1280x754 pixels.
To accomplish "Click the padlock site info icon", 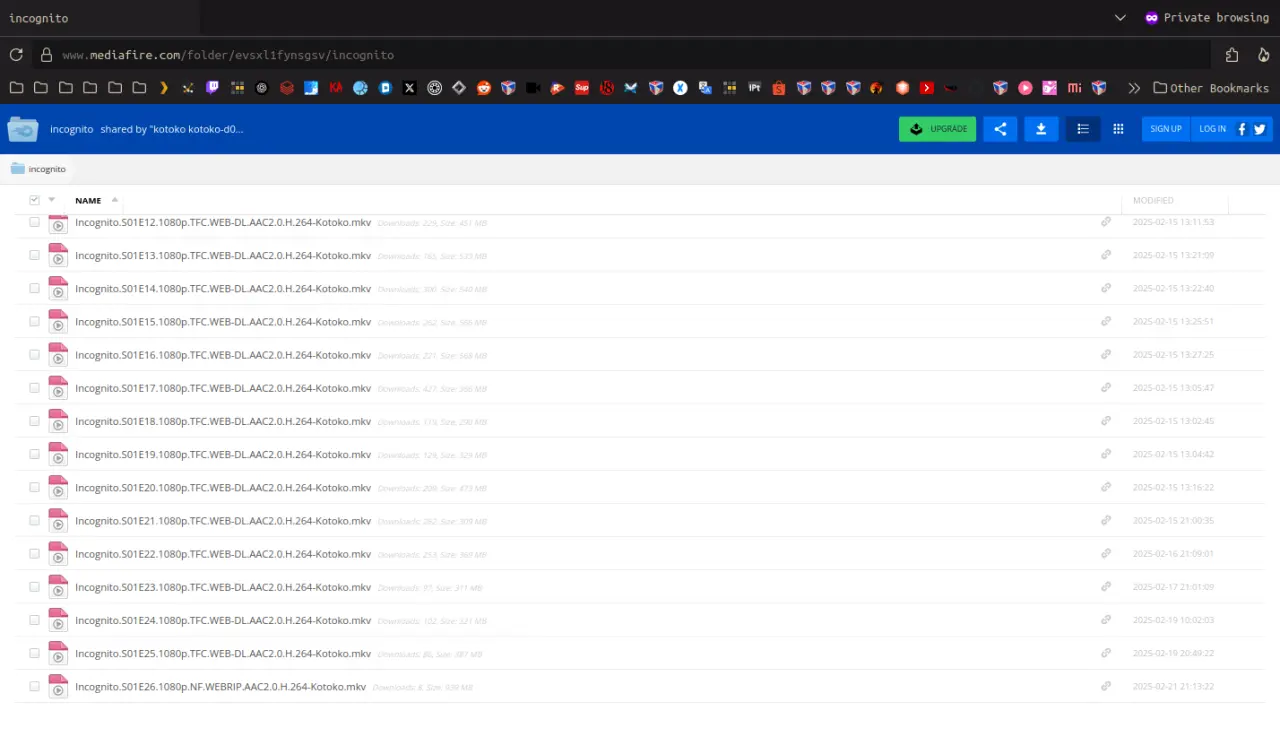I will point(45,55).
